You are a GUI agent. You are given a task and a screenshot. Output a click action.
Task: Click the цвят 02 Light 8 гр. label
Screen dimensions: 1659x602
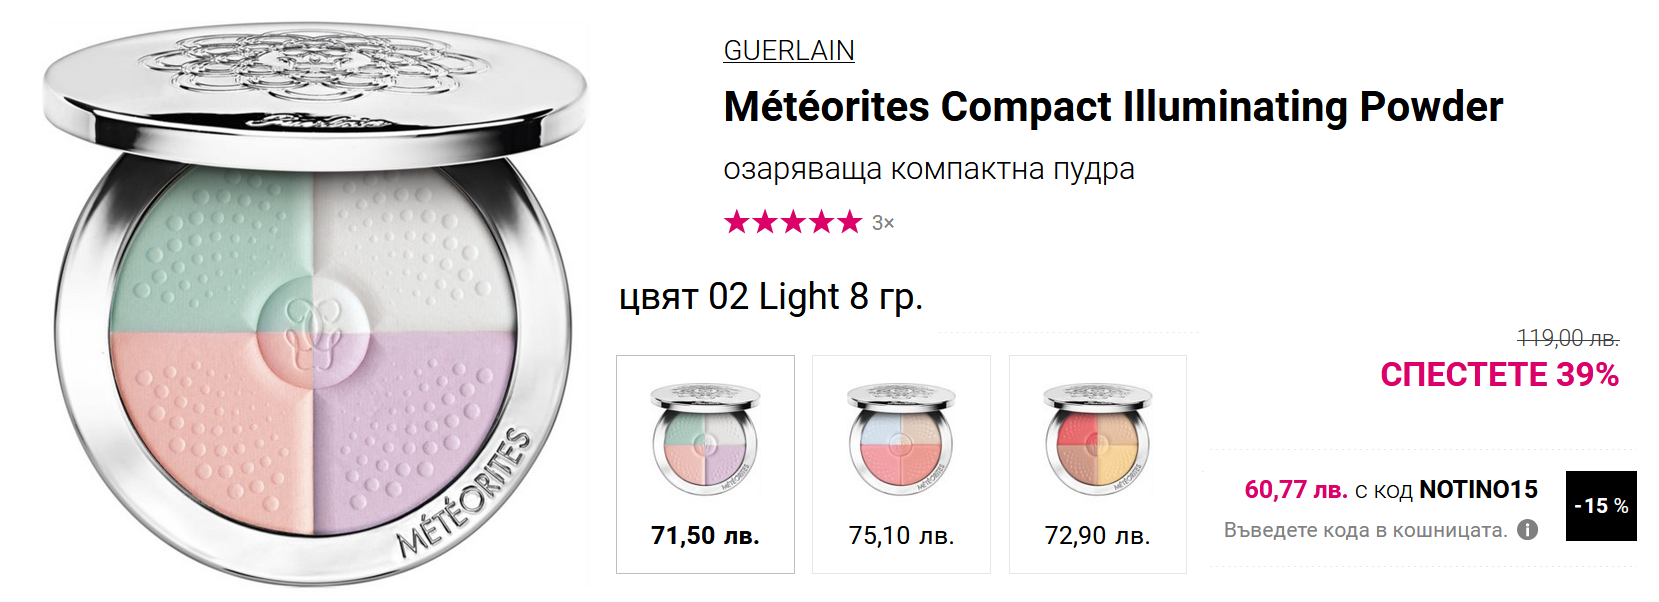pos(771,296)
